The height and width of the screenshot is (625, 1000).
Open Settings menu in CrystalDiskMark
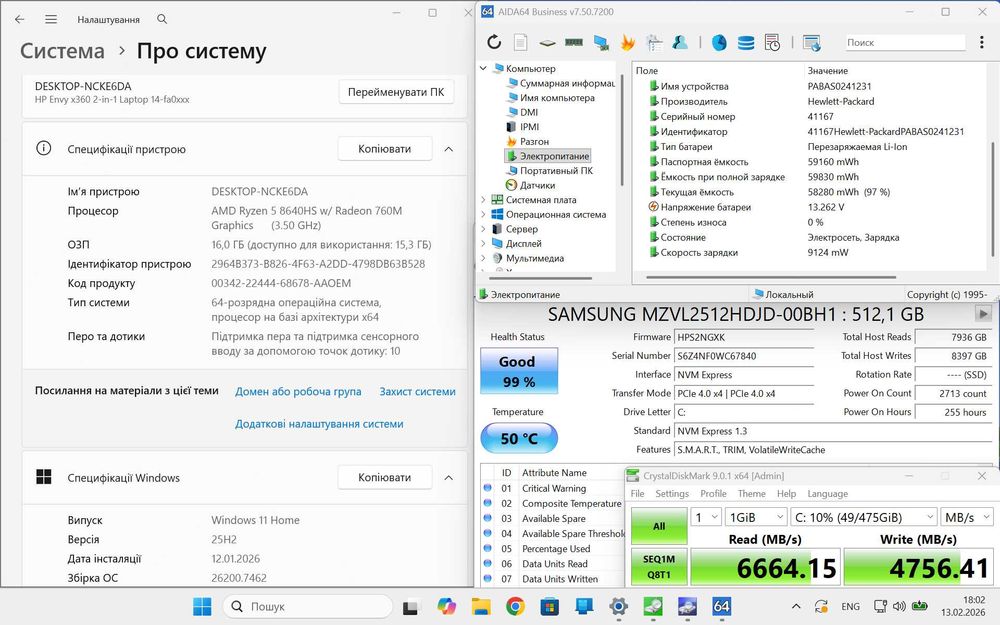(x=672, y=494)
